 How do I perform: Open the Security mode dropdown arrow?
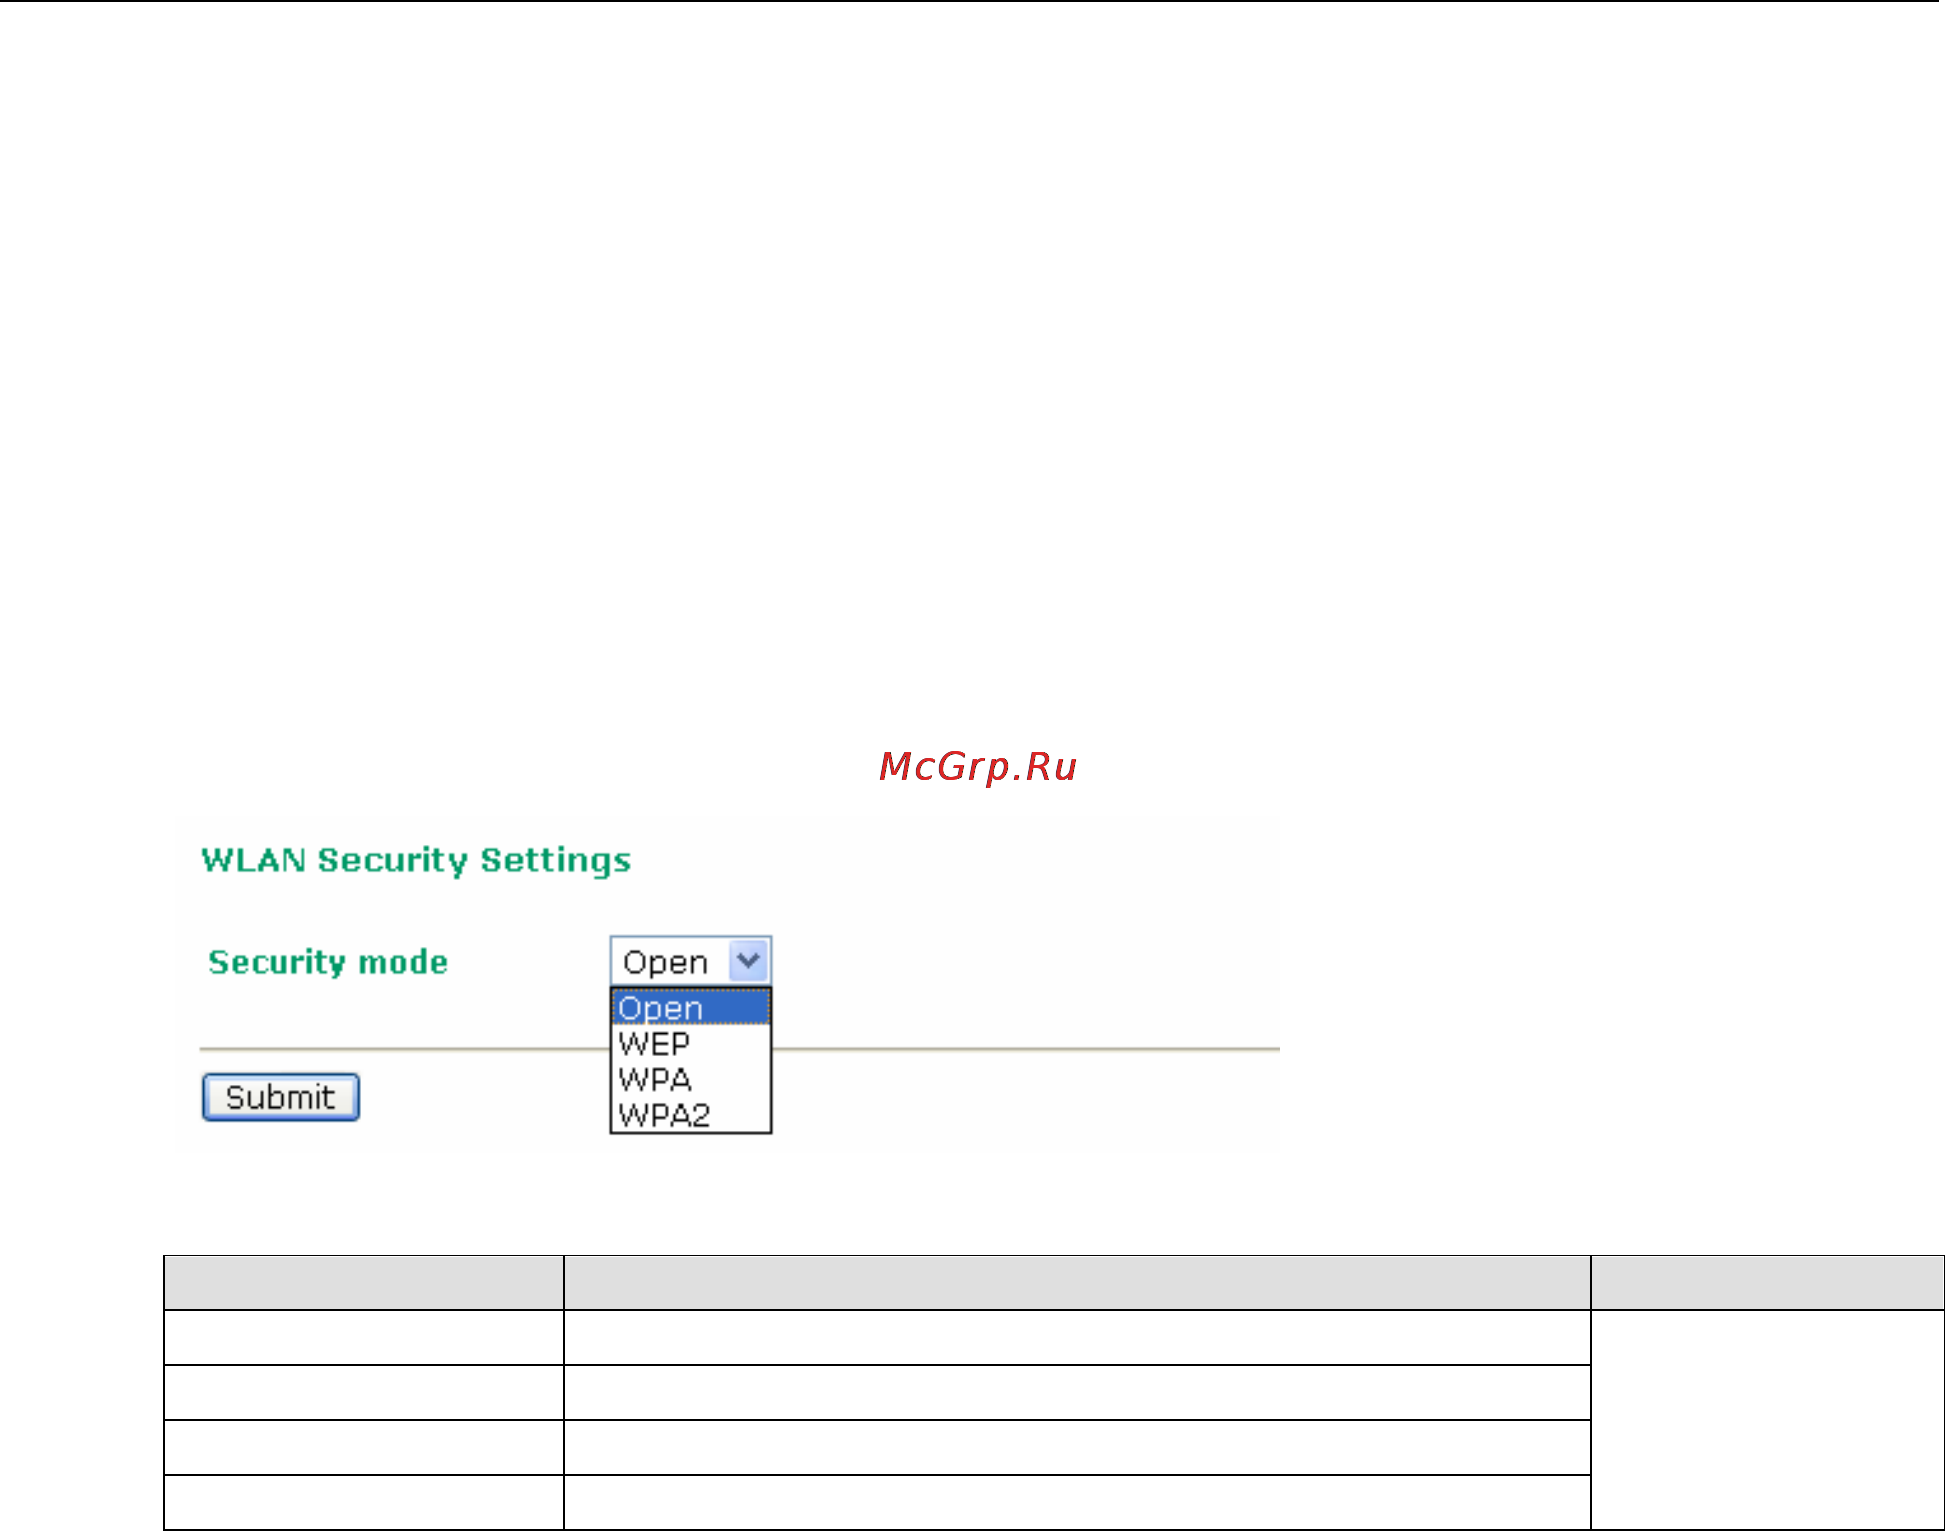point(748,961)
